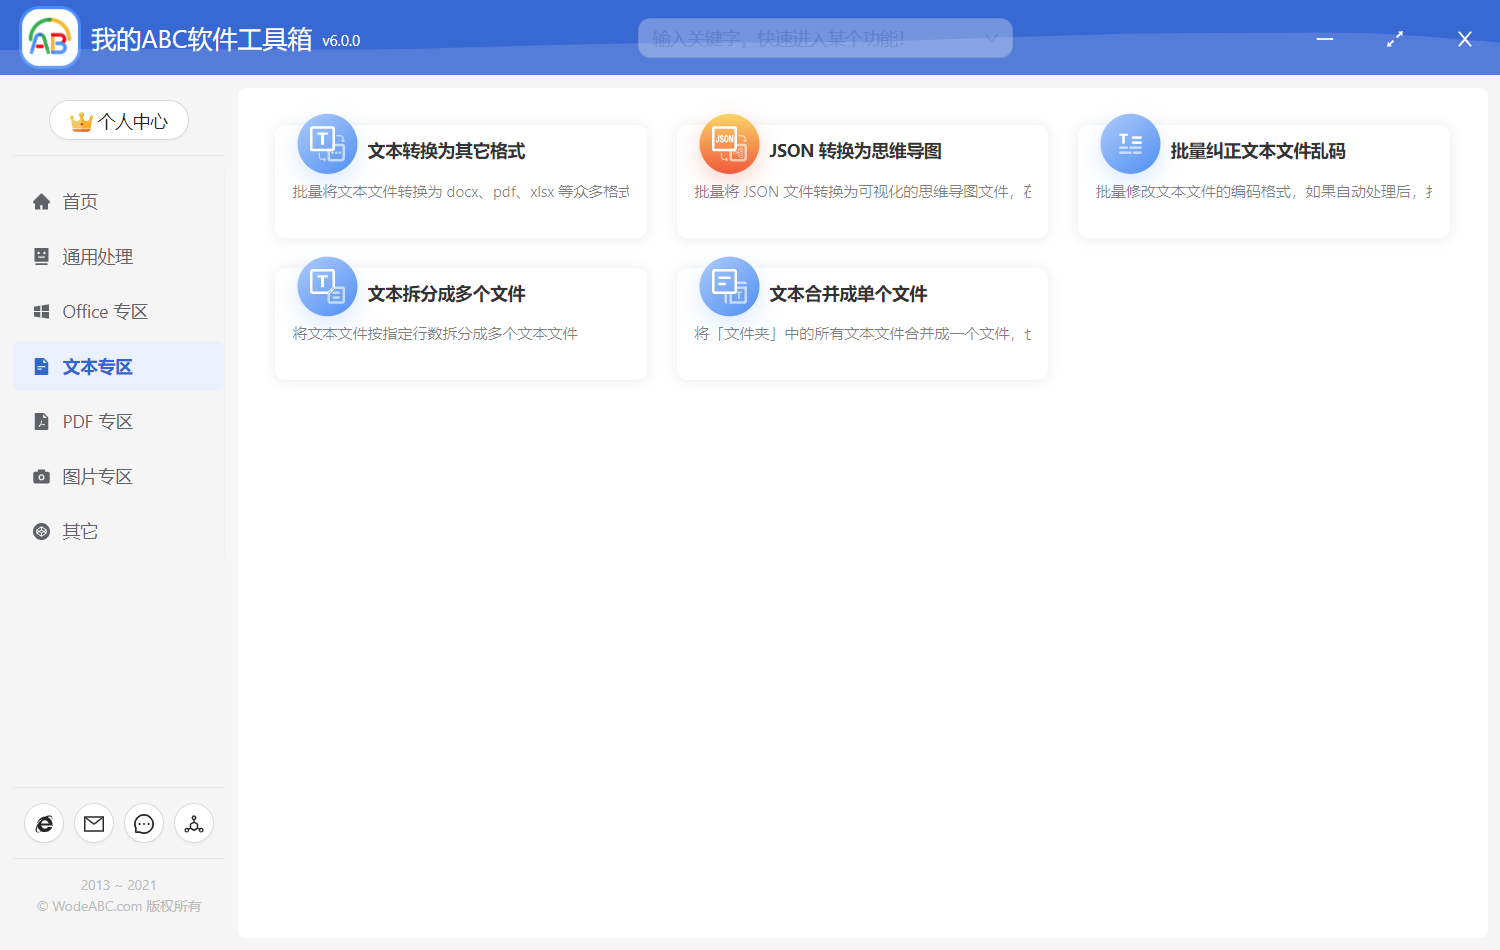The width and height of the screenshot is (1500, 950).
Task: Open the JSON 转换为思维导图 tool icon
Action: click(x=728, y=144)
